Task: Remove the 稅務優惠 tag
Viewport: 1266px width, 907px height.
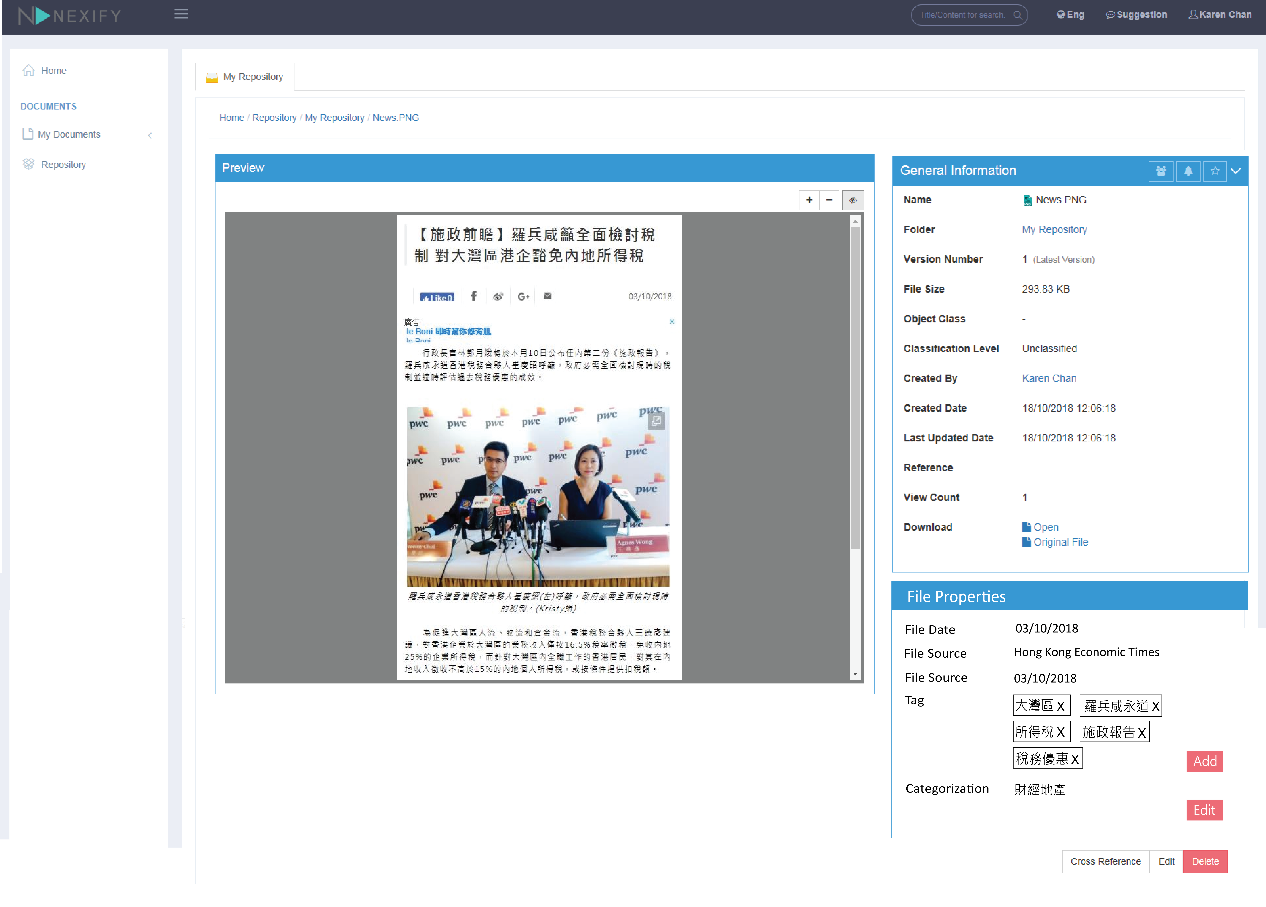Action: pos(1075,759)
